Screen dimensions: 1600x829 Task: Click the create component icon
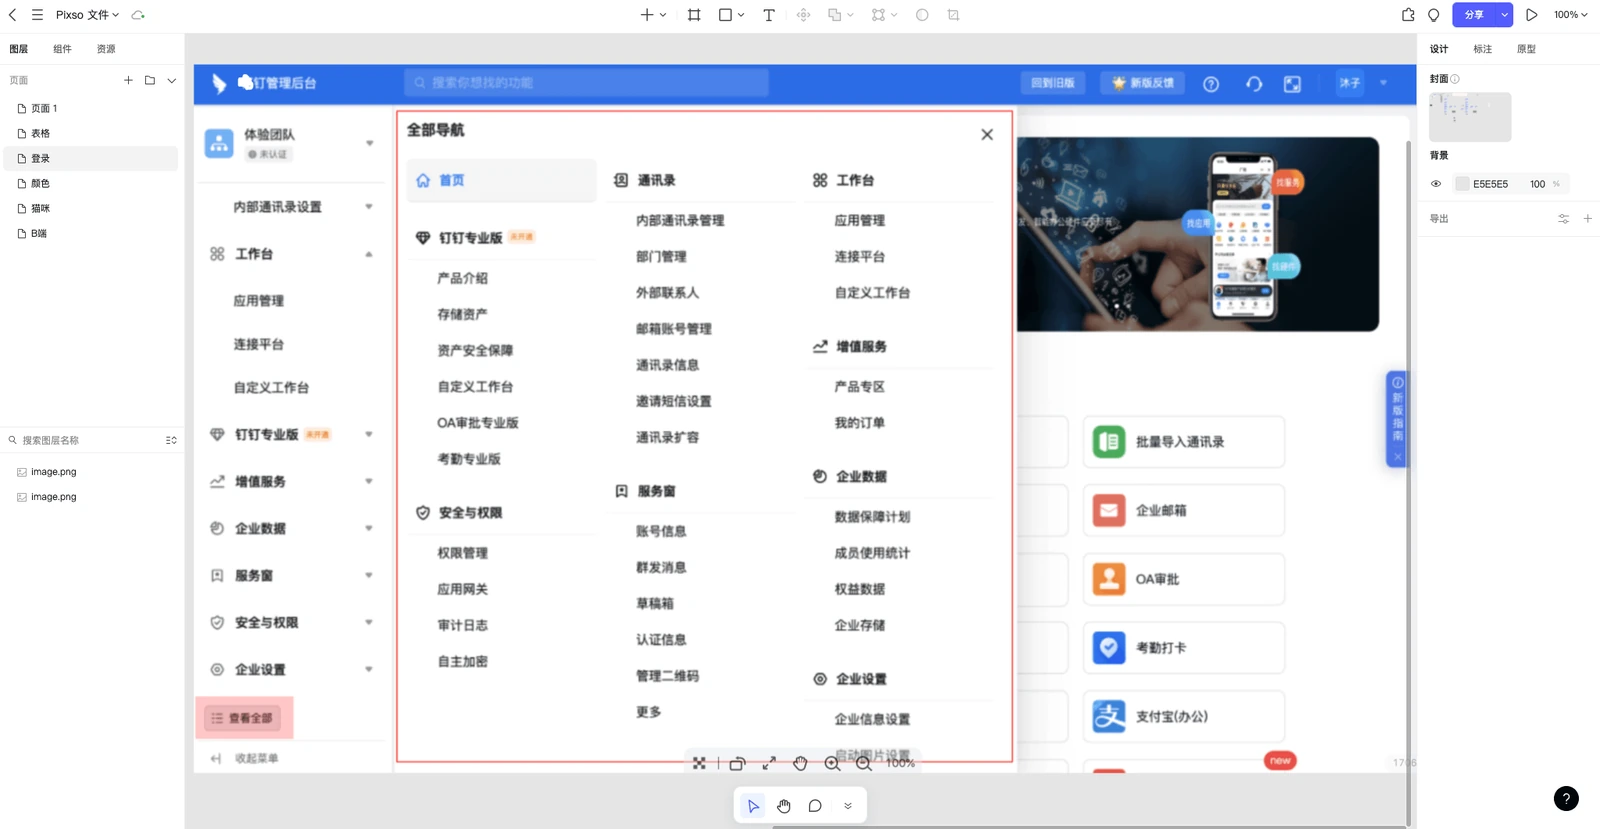click(803, 15)
